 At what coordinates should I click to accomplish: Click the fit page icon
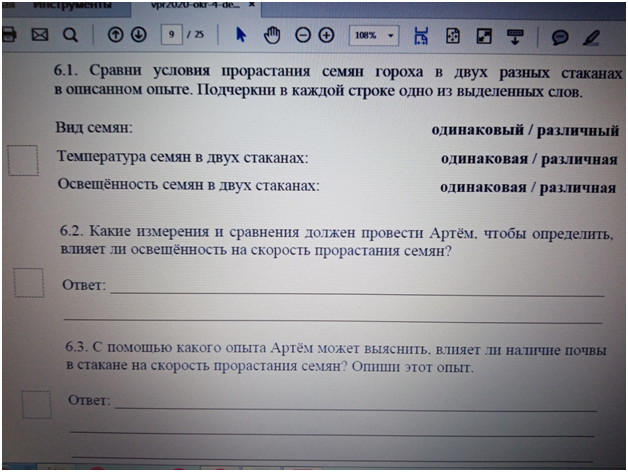(453, 36)
